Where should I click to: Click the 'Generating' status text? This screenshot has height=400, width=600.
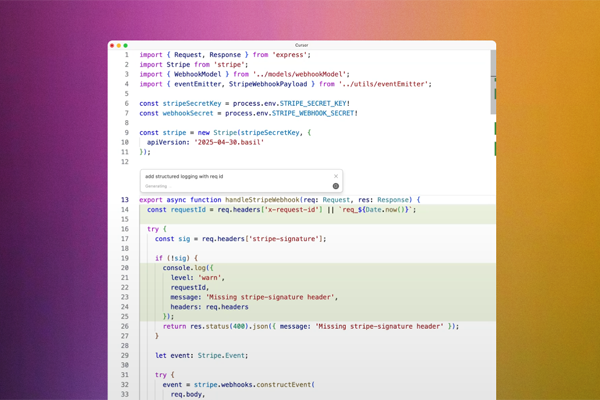click(157, 186)
